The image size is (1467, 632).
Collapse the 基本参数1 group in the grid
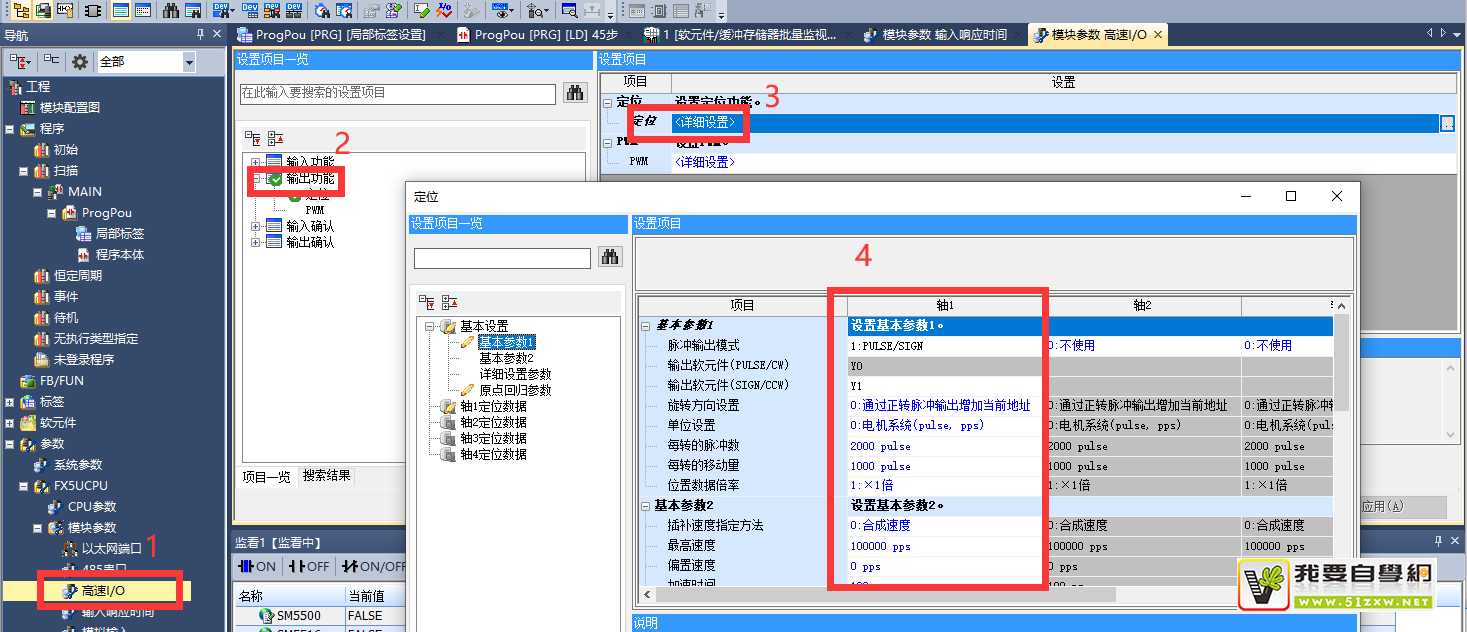coord(645,326)
